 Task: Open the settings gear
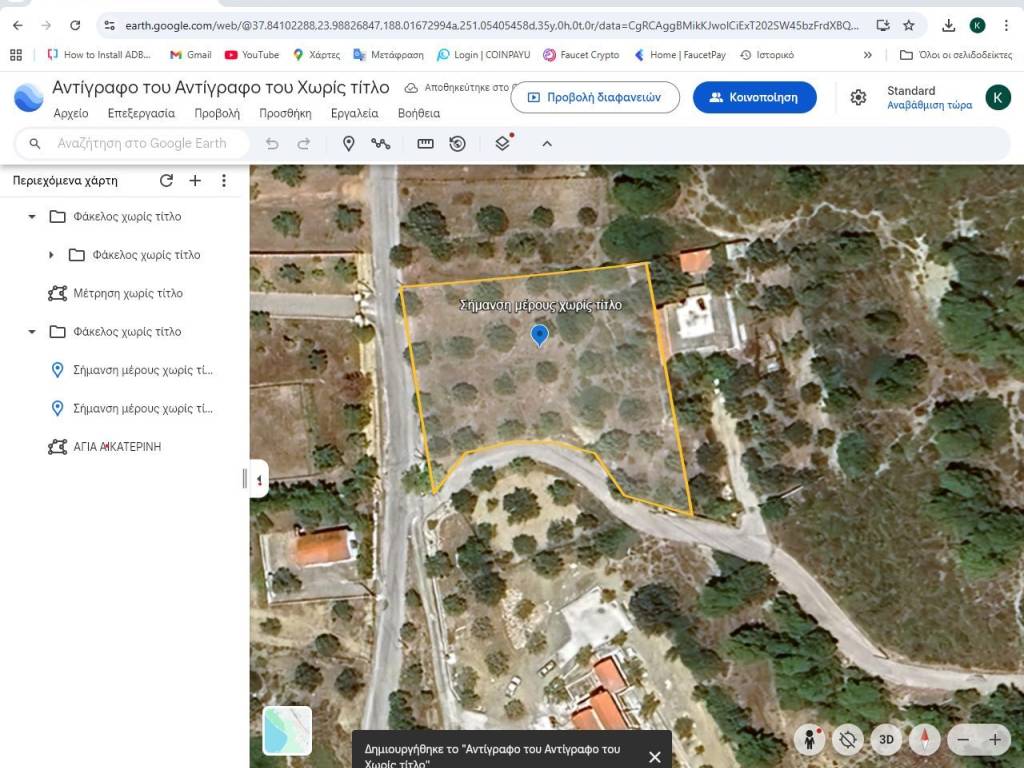click(x=858, y=97)
